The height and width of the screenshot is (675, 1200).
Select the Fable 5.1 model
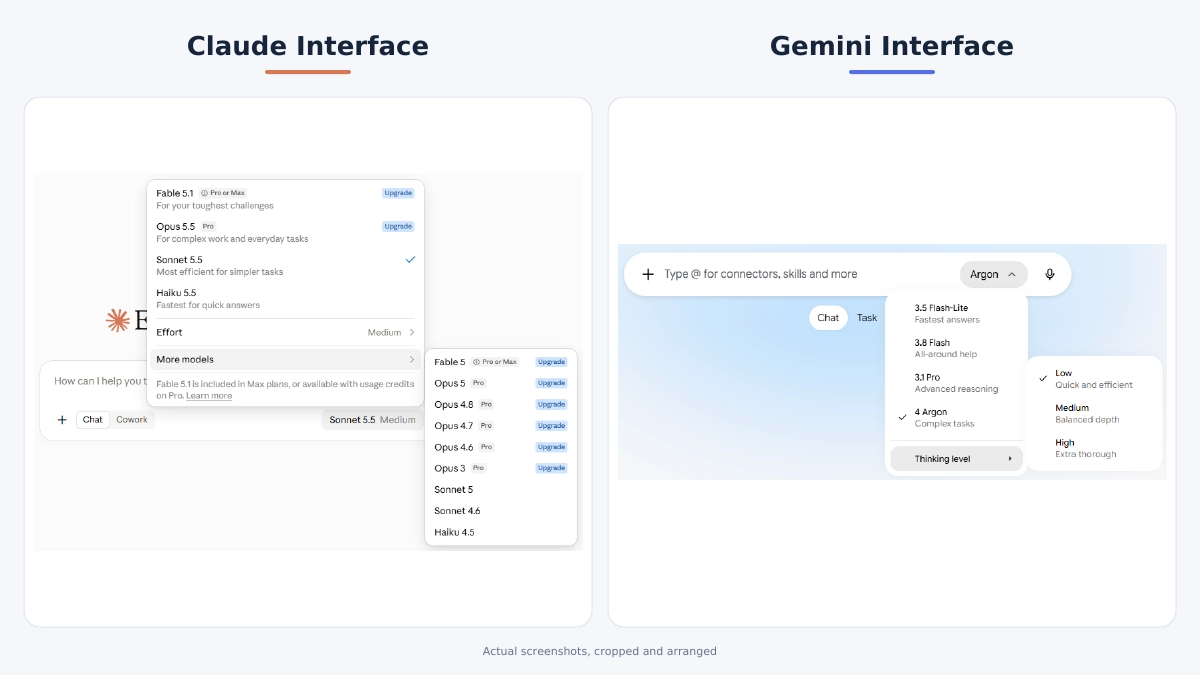[x=285, y=199]
